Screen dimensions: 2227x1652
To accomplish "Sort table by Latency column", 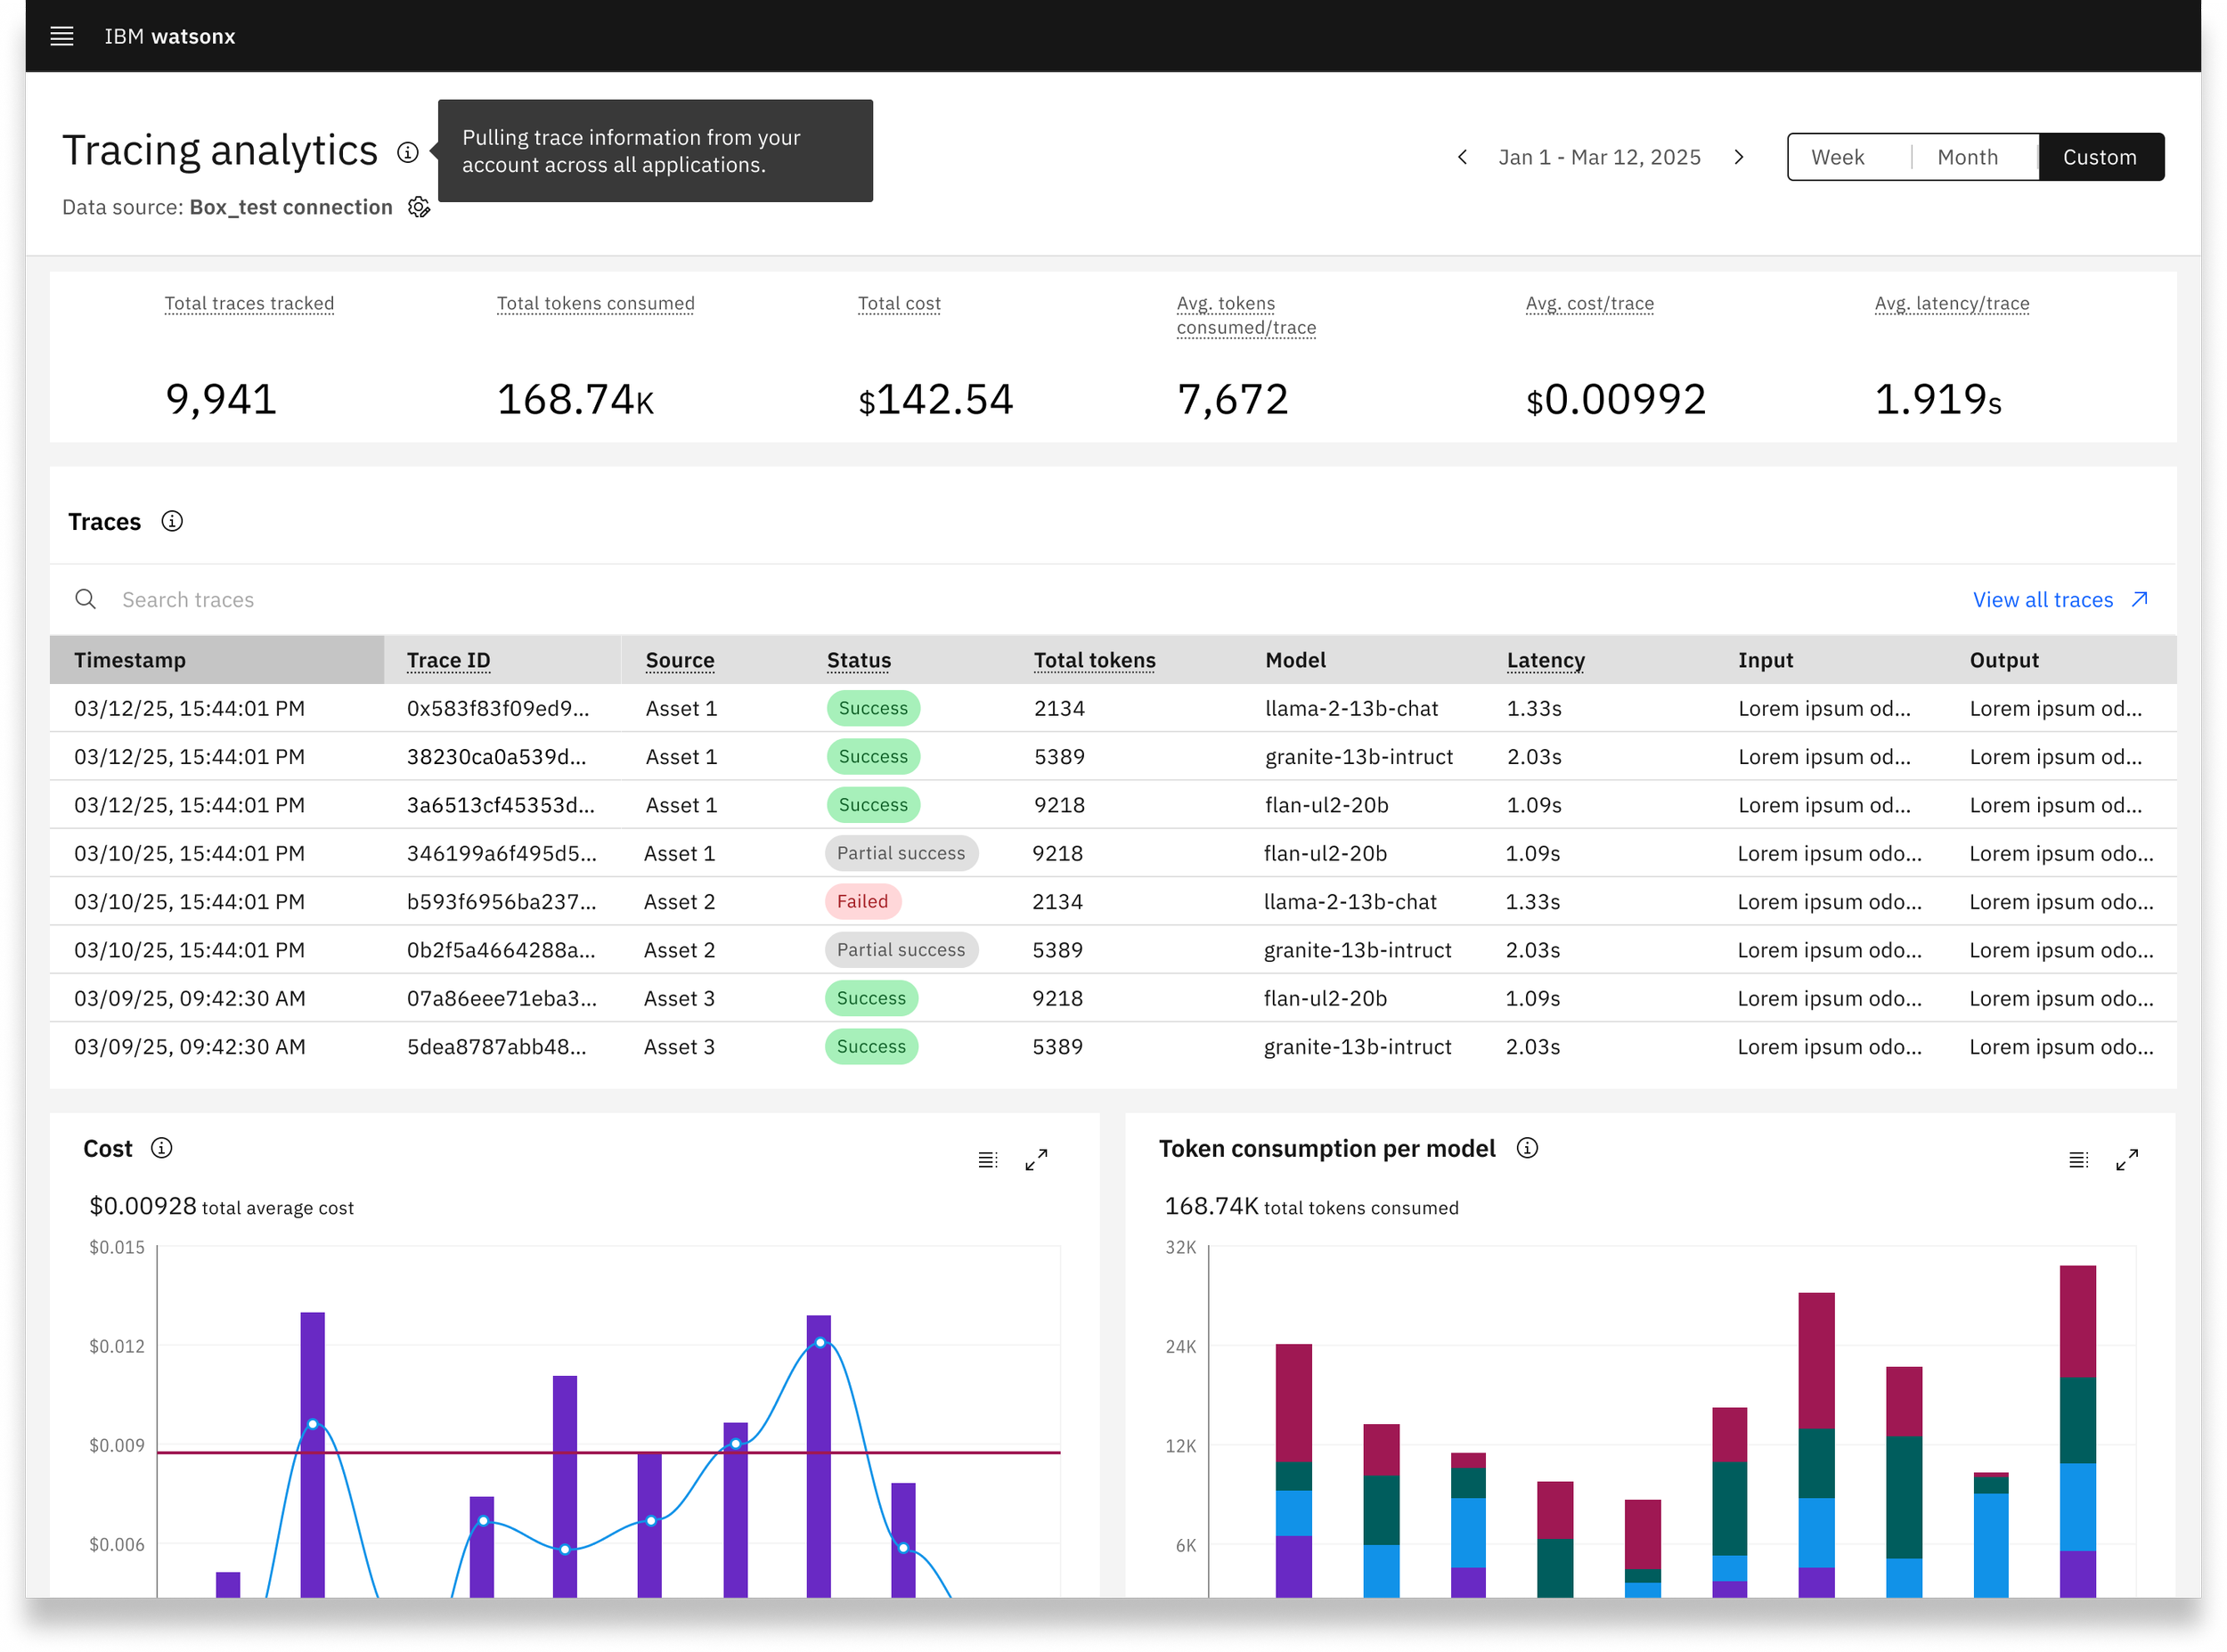I will pyautogui.click(x=1546, y=660).
